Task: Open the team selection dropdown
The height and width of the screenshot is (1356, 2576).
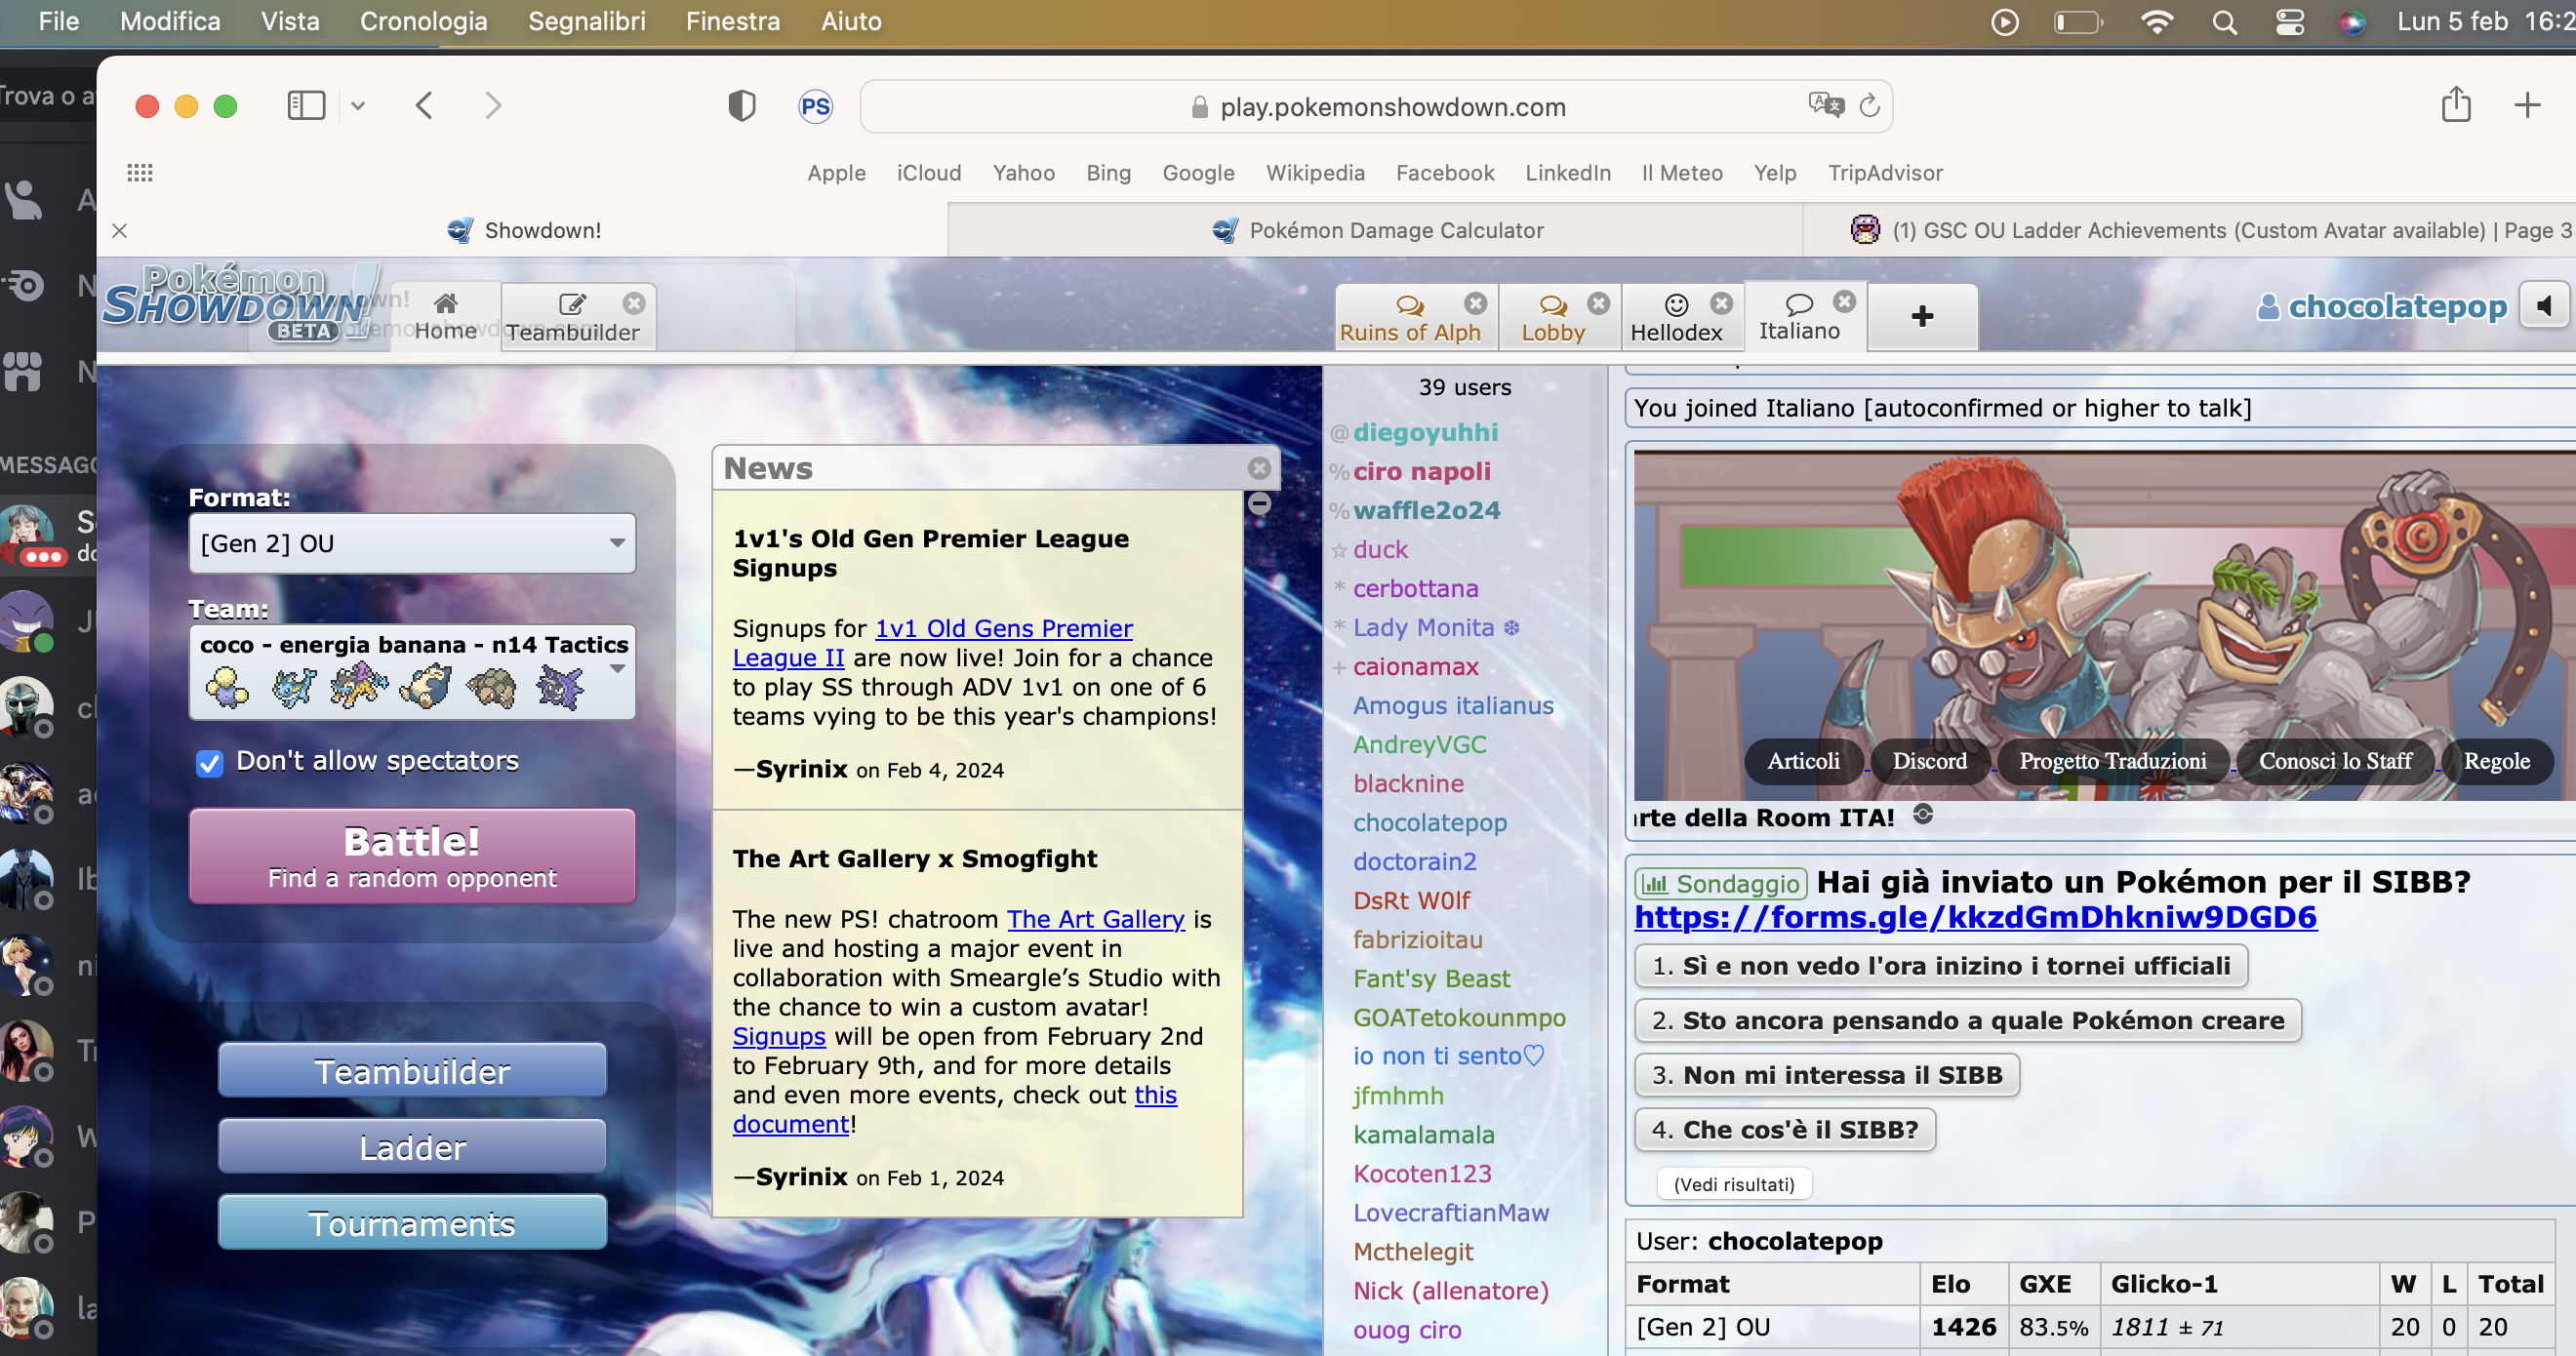Action: pos(412,672)
